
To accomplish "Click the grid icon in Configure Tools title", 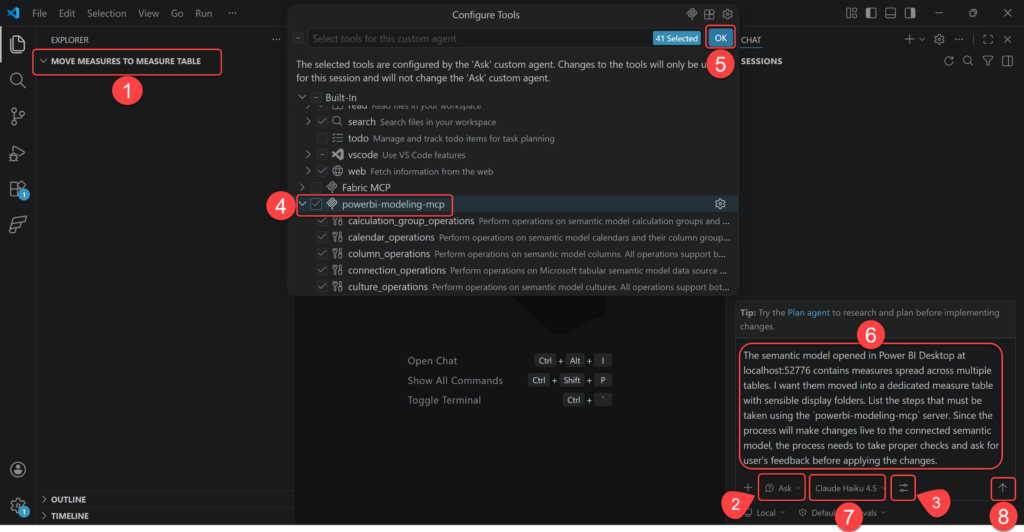I will click(x=709, y=14).
